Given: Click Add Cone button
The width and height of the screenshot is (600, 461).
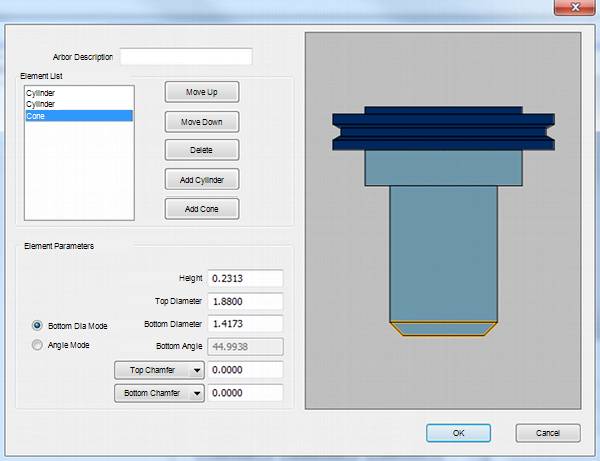Looking at the screenshot, I should (x=203, y=209).
